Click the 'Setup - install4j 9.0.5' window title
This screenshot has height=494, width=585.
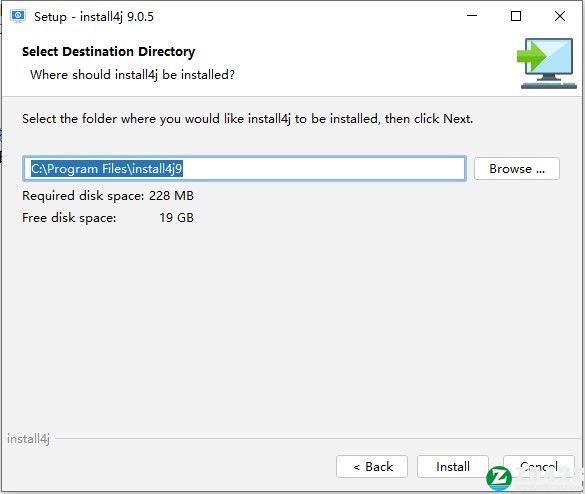point(94,16)
